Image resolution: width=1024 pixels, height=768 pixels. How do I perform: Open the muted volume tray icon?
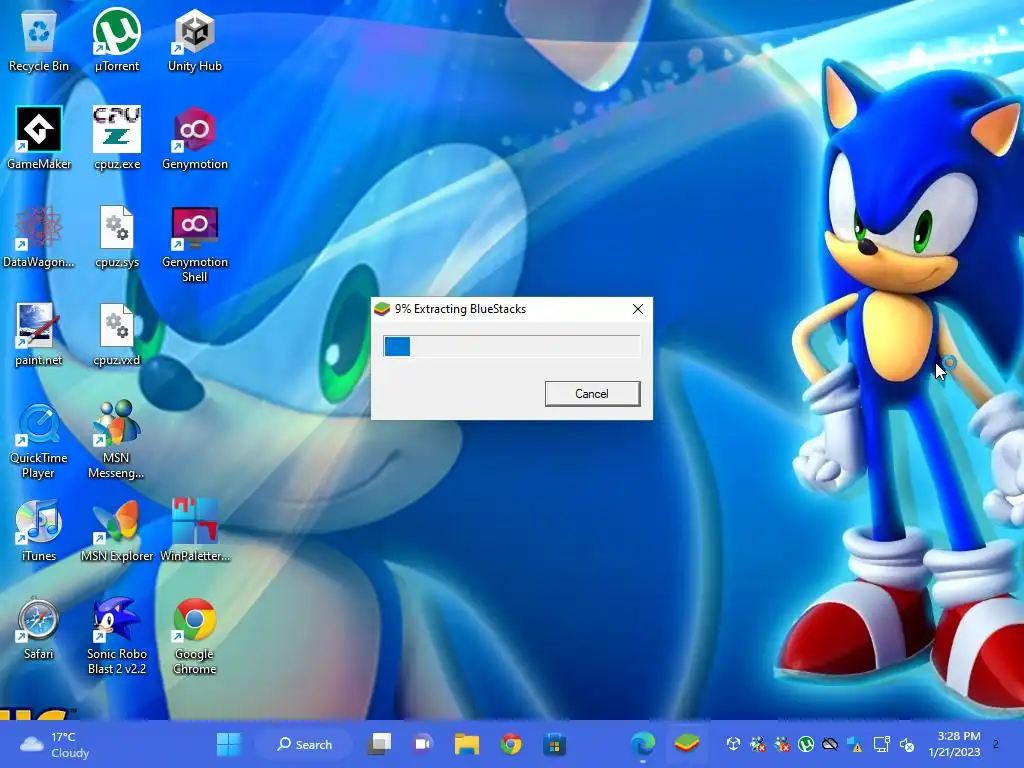[x=907, y=744]
